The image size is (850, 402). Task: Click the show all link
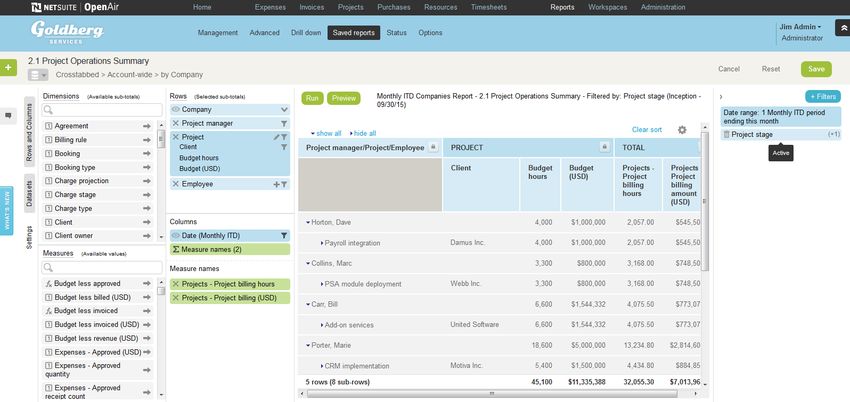[x=329, y=133]
